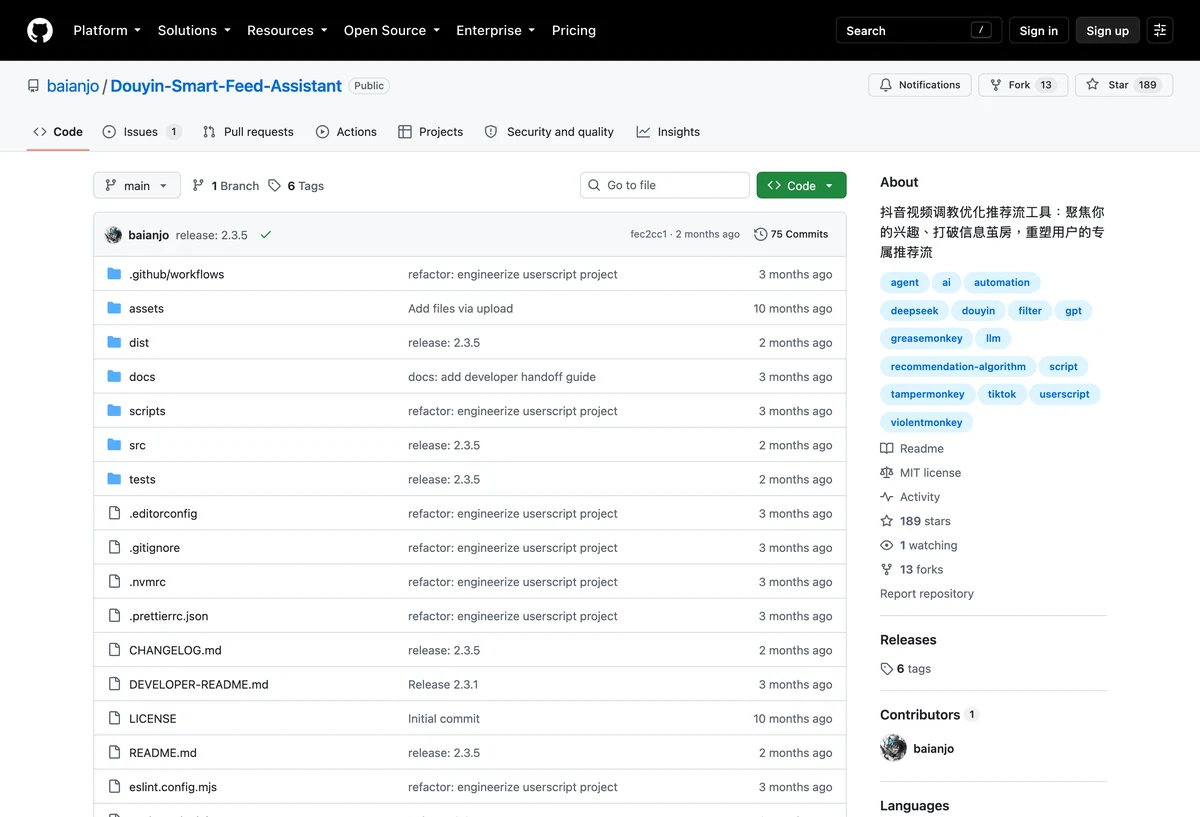This screenshot has height=817, width=1200.
Task: Expand the Resources menu
Action: click(287, 30)
